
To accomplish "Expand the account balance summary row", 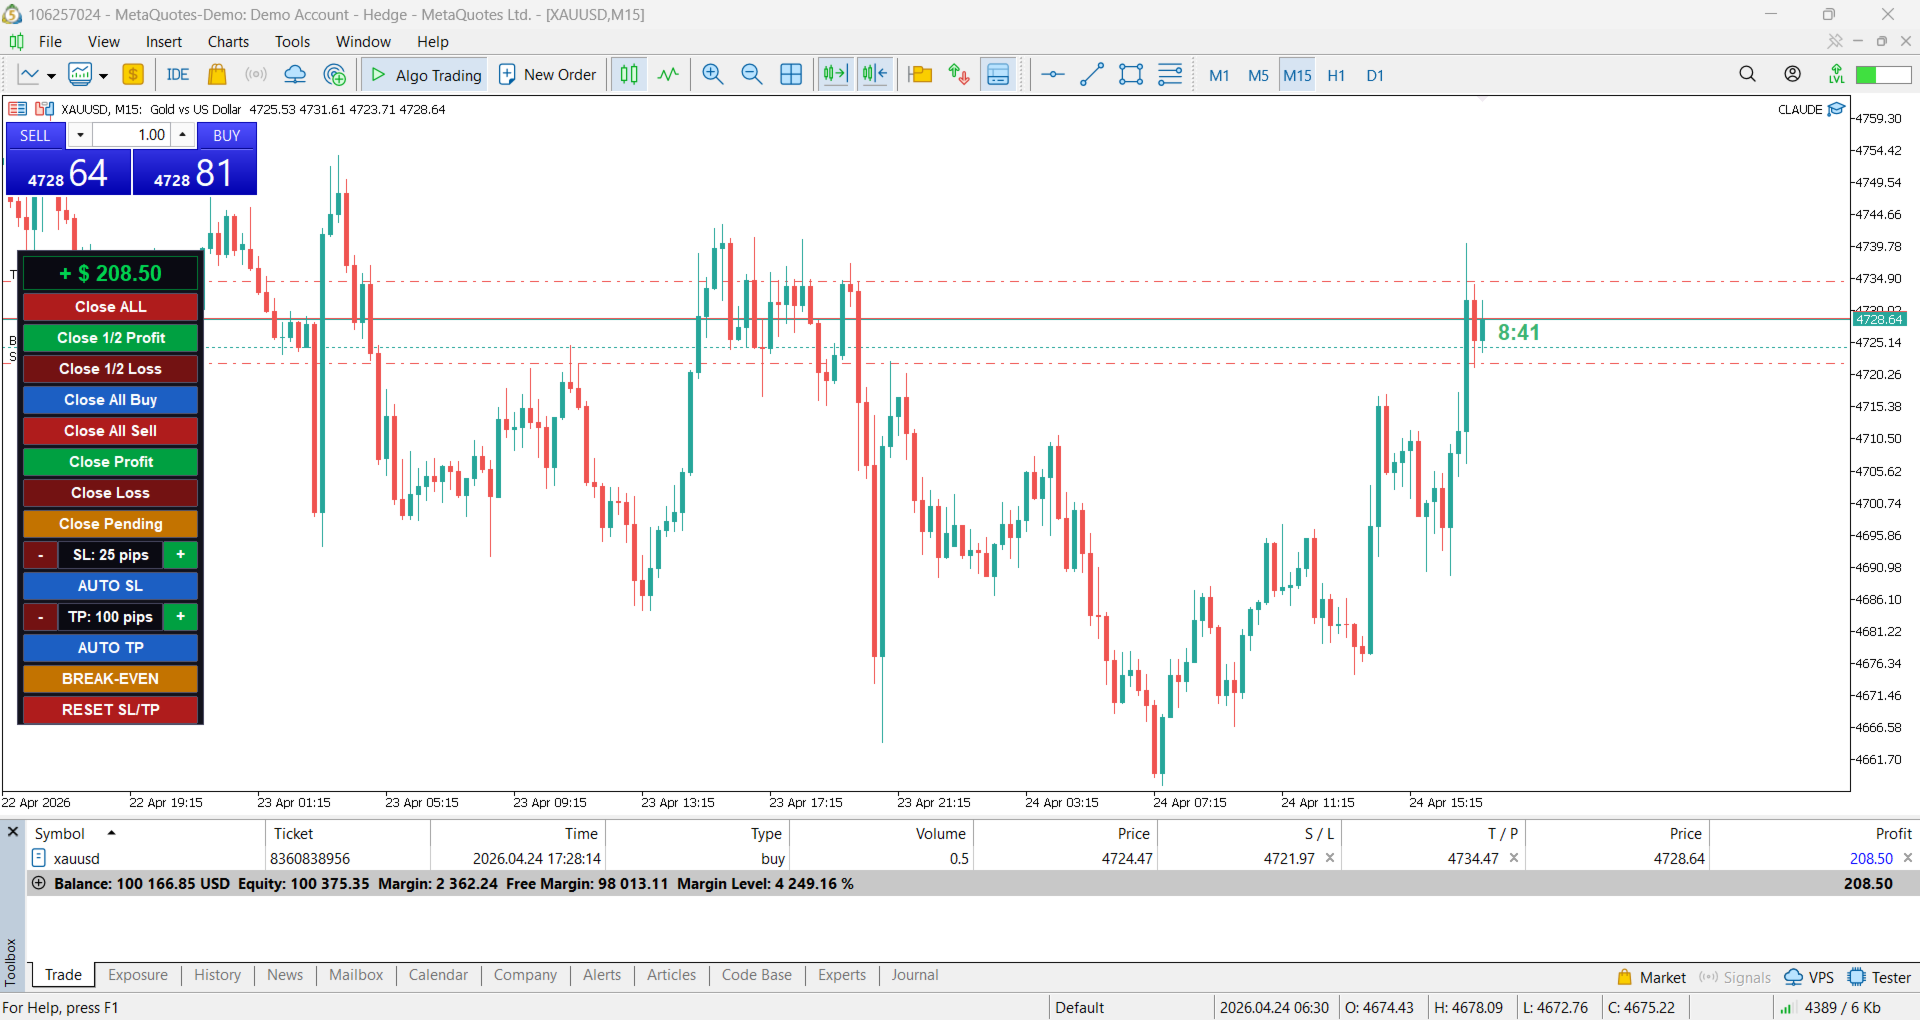I will click(39, 883).
